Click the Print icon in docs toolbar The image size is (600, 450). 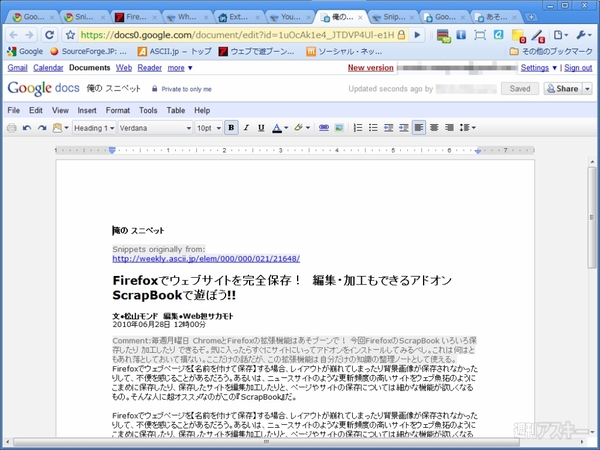coord(11,128)
